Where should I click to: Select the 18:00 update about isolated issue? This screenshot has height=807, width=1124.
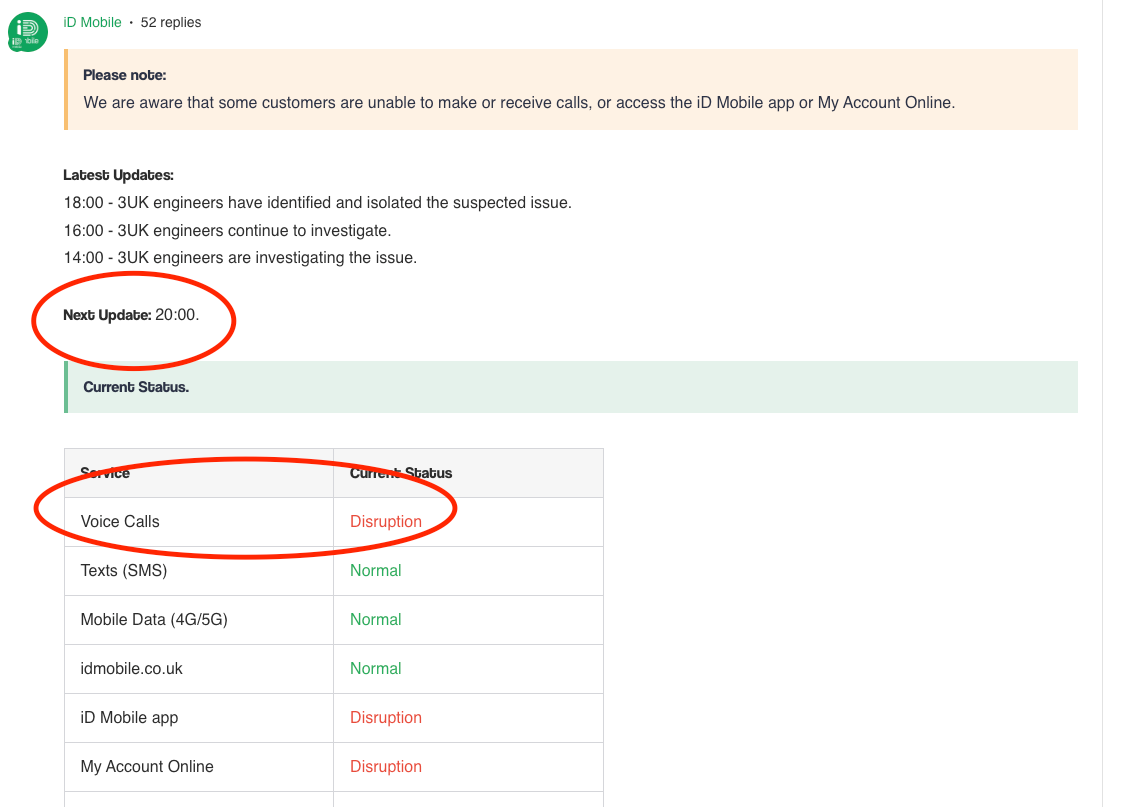point(318,203)
